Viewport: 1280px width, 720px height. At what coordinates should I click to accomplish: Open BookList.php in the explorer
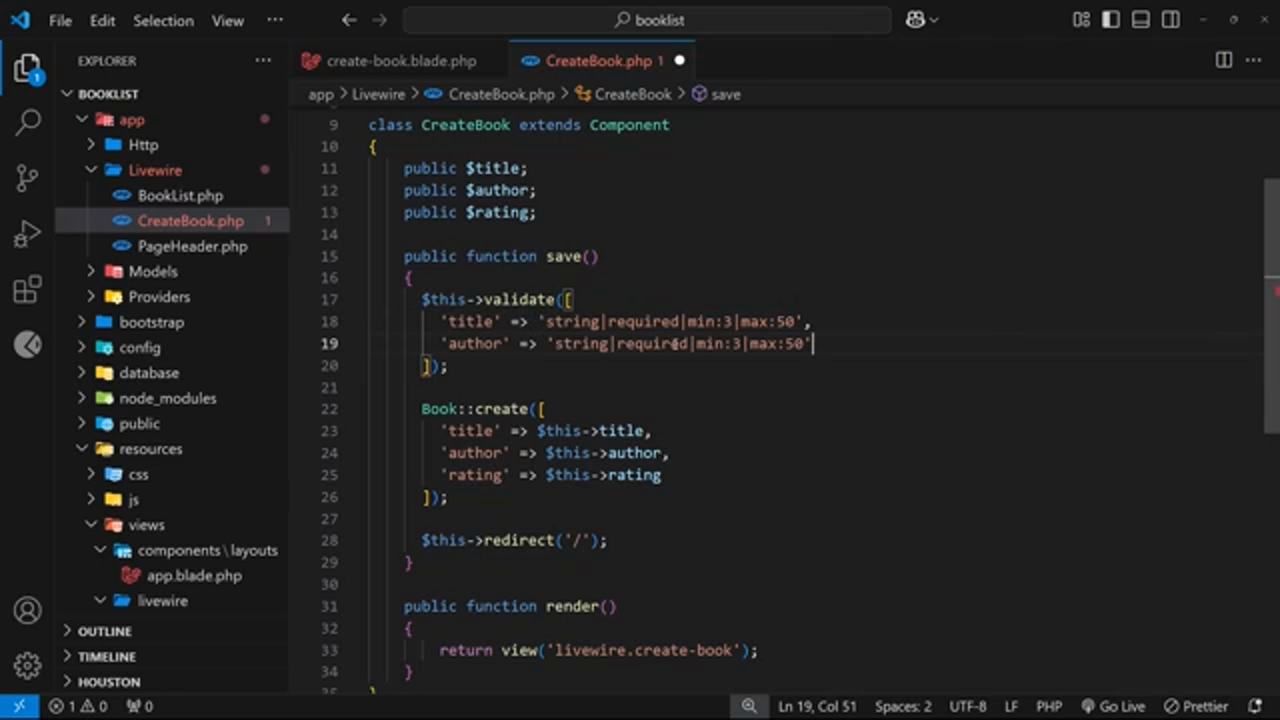click(x=180, y=196)
